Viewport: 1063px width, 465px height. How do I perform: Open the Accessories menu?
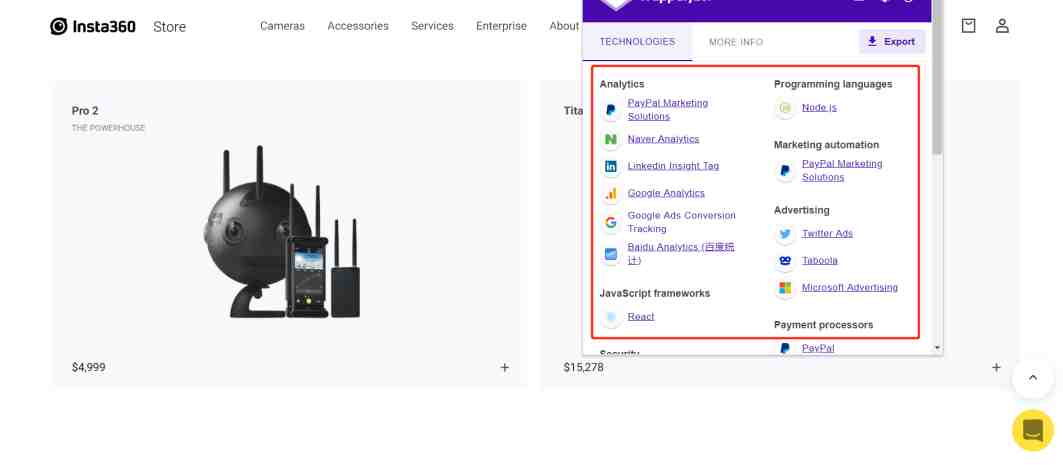358,26
